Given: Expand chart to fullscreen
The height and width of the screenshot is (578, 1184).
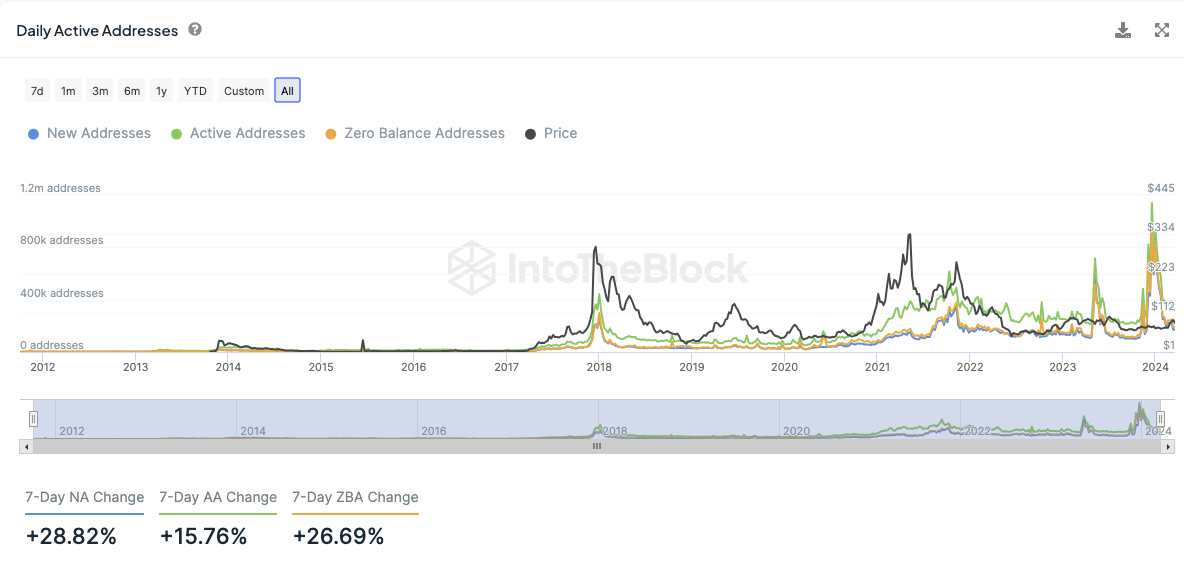Looking at the screenshot, I should [1162, 30].
